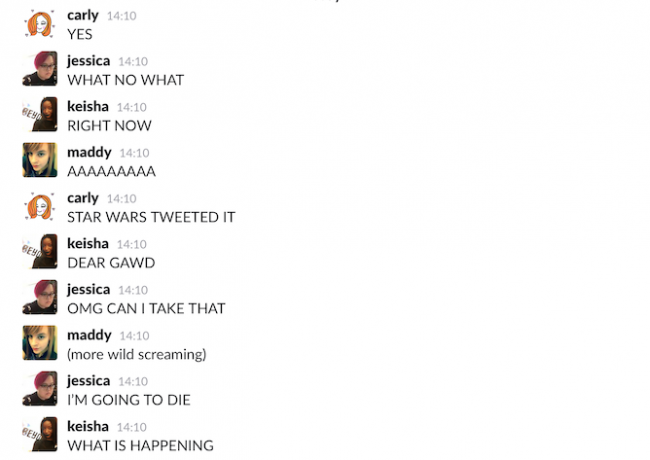Select maddy's avatar next to more wild screaming

coord(40,343)
